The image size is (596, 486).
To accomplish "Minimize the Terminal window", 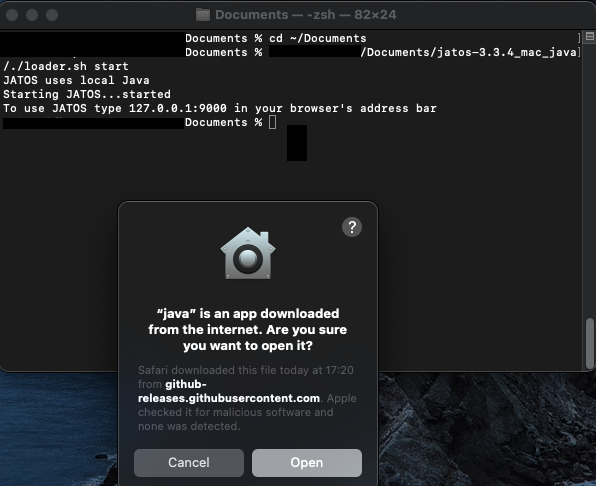I will click(32, 15).
